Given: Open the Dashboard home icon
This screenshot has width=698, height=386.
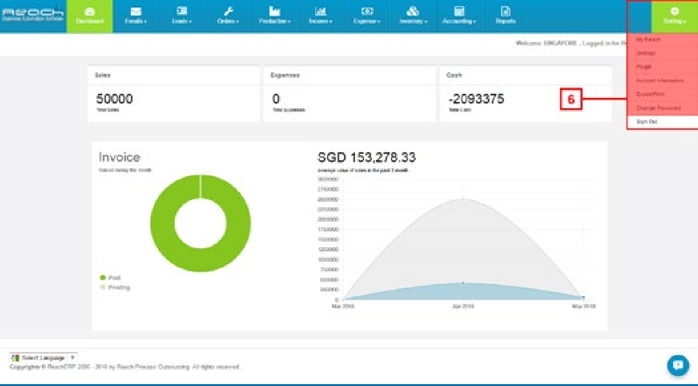Looking at the screenshot, I should [x=90, y=12].
